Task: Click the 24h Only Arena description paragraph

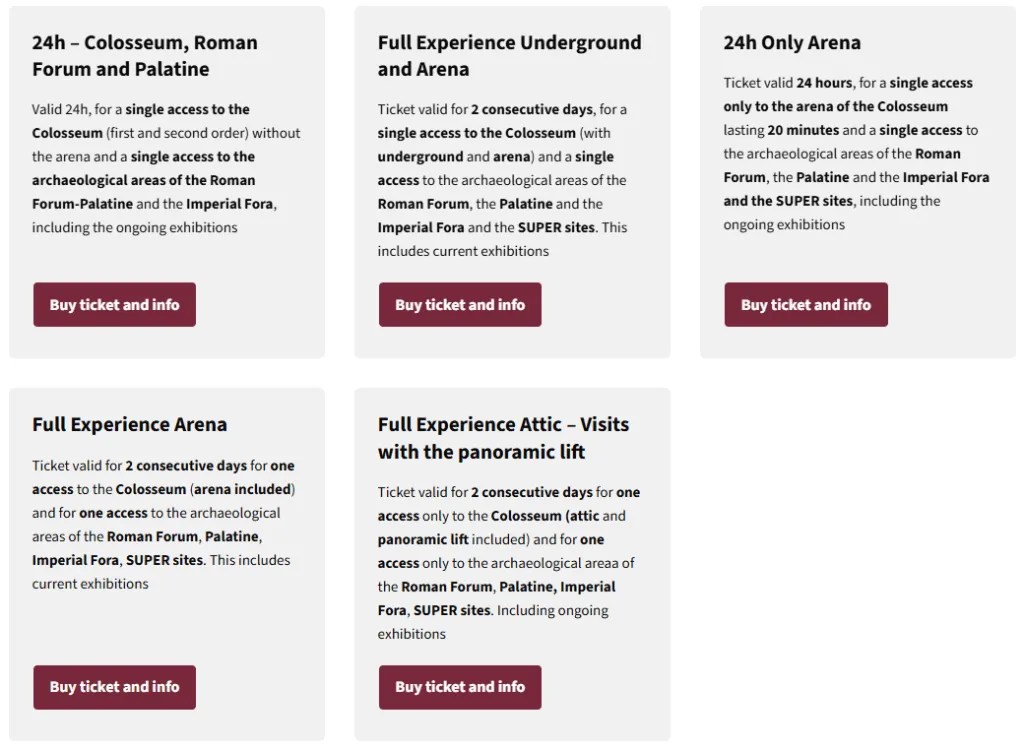Action: click(x=856, y=154)
